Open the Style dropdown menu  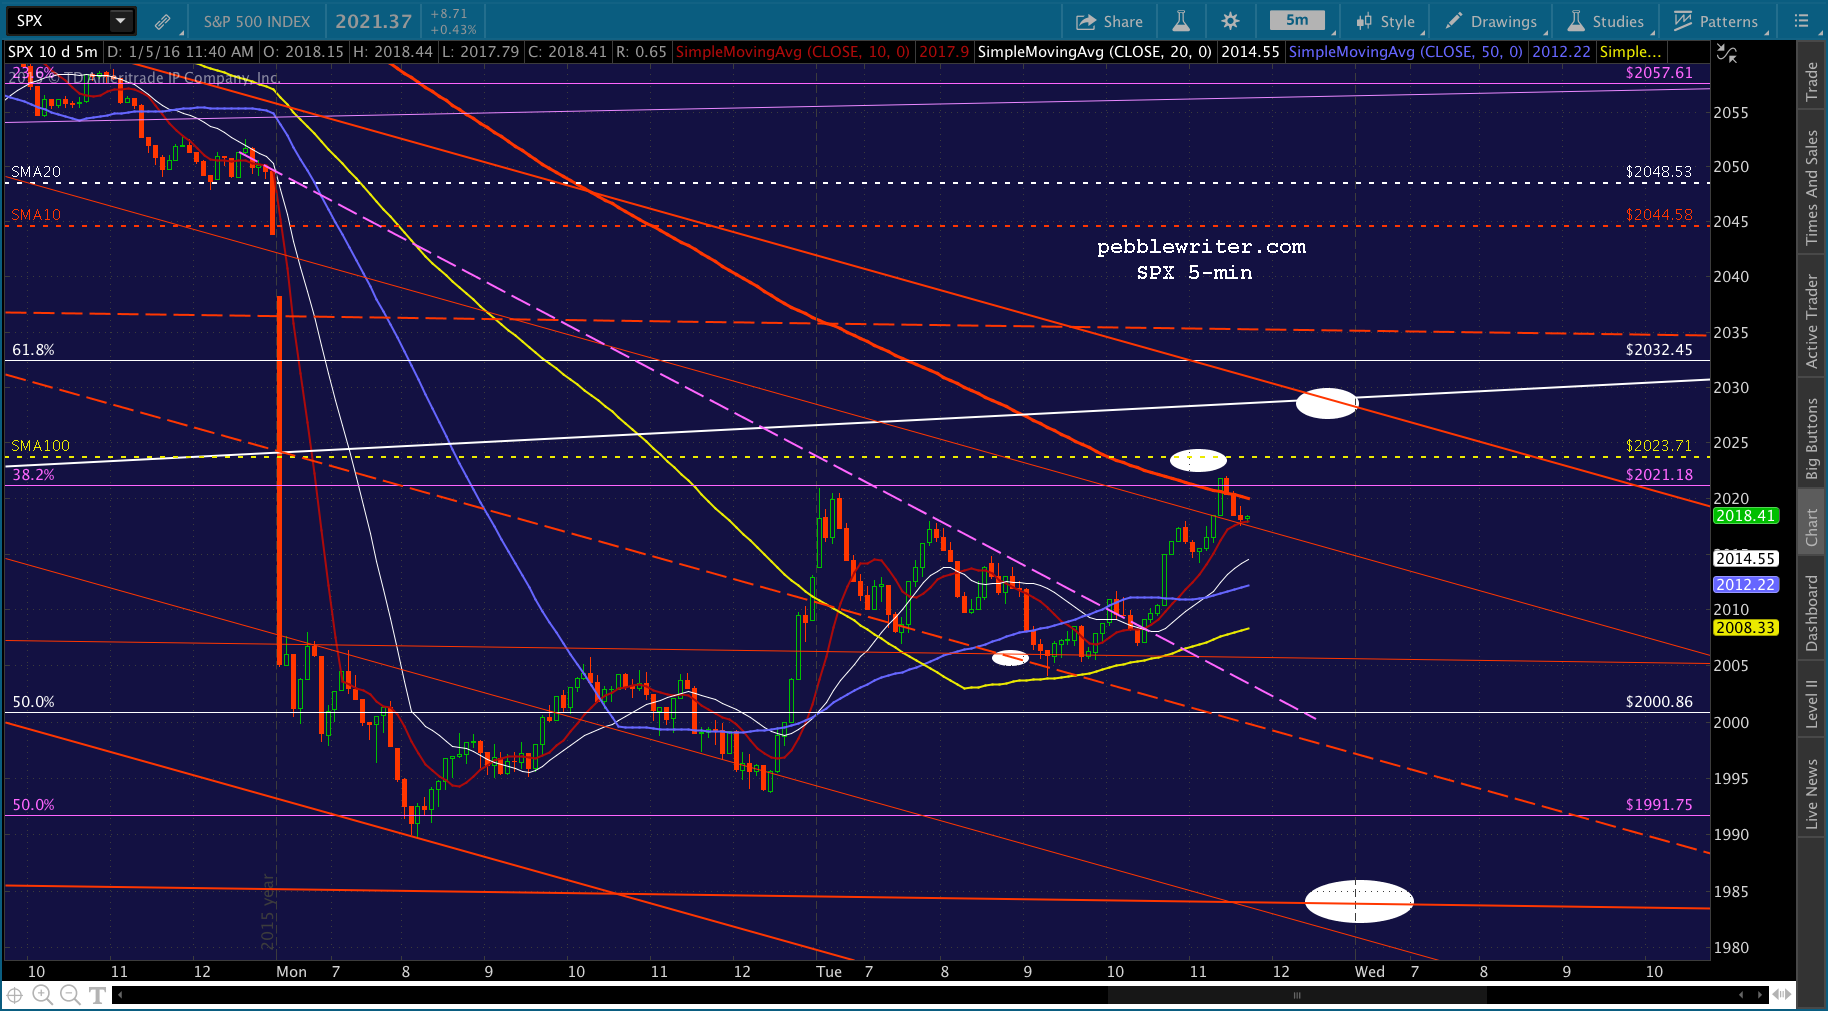(x=1385, y=21)
